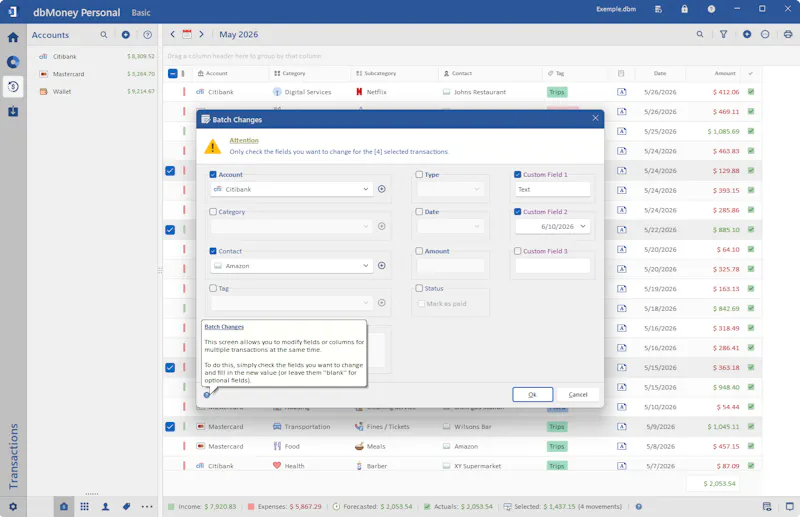The height and width of the screenshot is (517, 800).
Task: Click the Amount input field in dialog
Action: (451, 266)
